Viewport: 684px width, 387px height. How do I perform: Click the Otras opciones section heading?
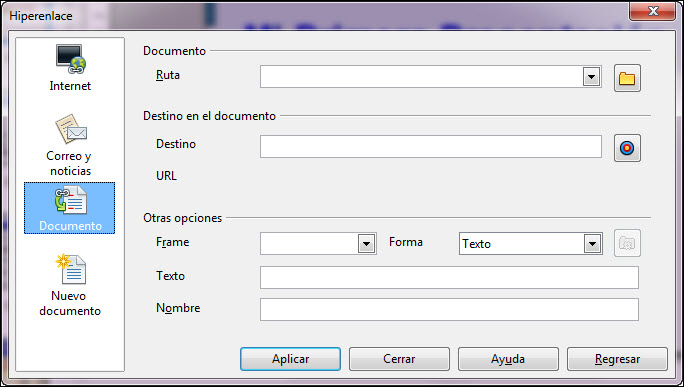pos(182,218)
